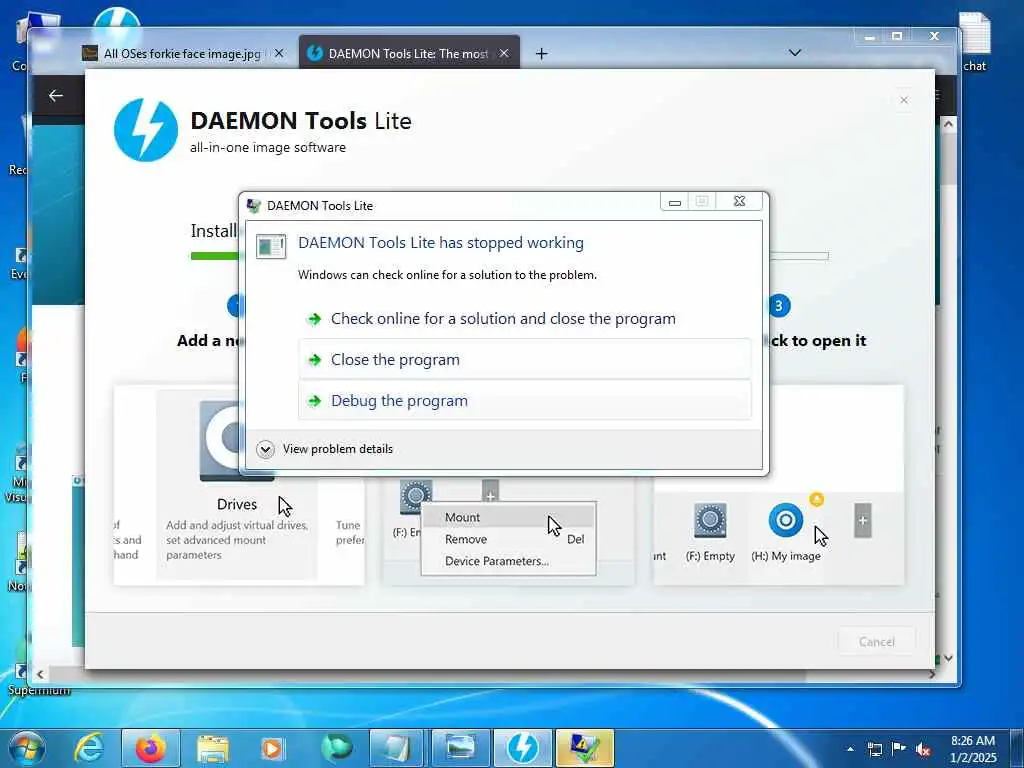Open the tab list dropdown chevron

(795, 52)
